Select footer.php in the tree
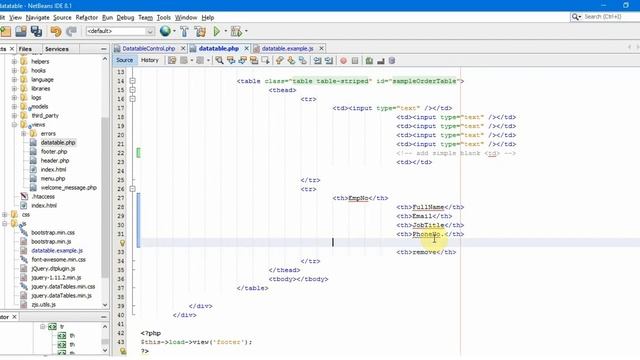This screenshot has height=360, width=640. (x=54, y=151)
